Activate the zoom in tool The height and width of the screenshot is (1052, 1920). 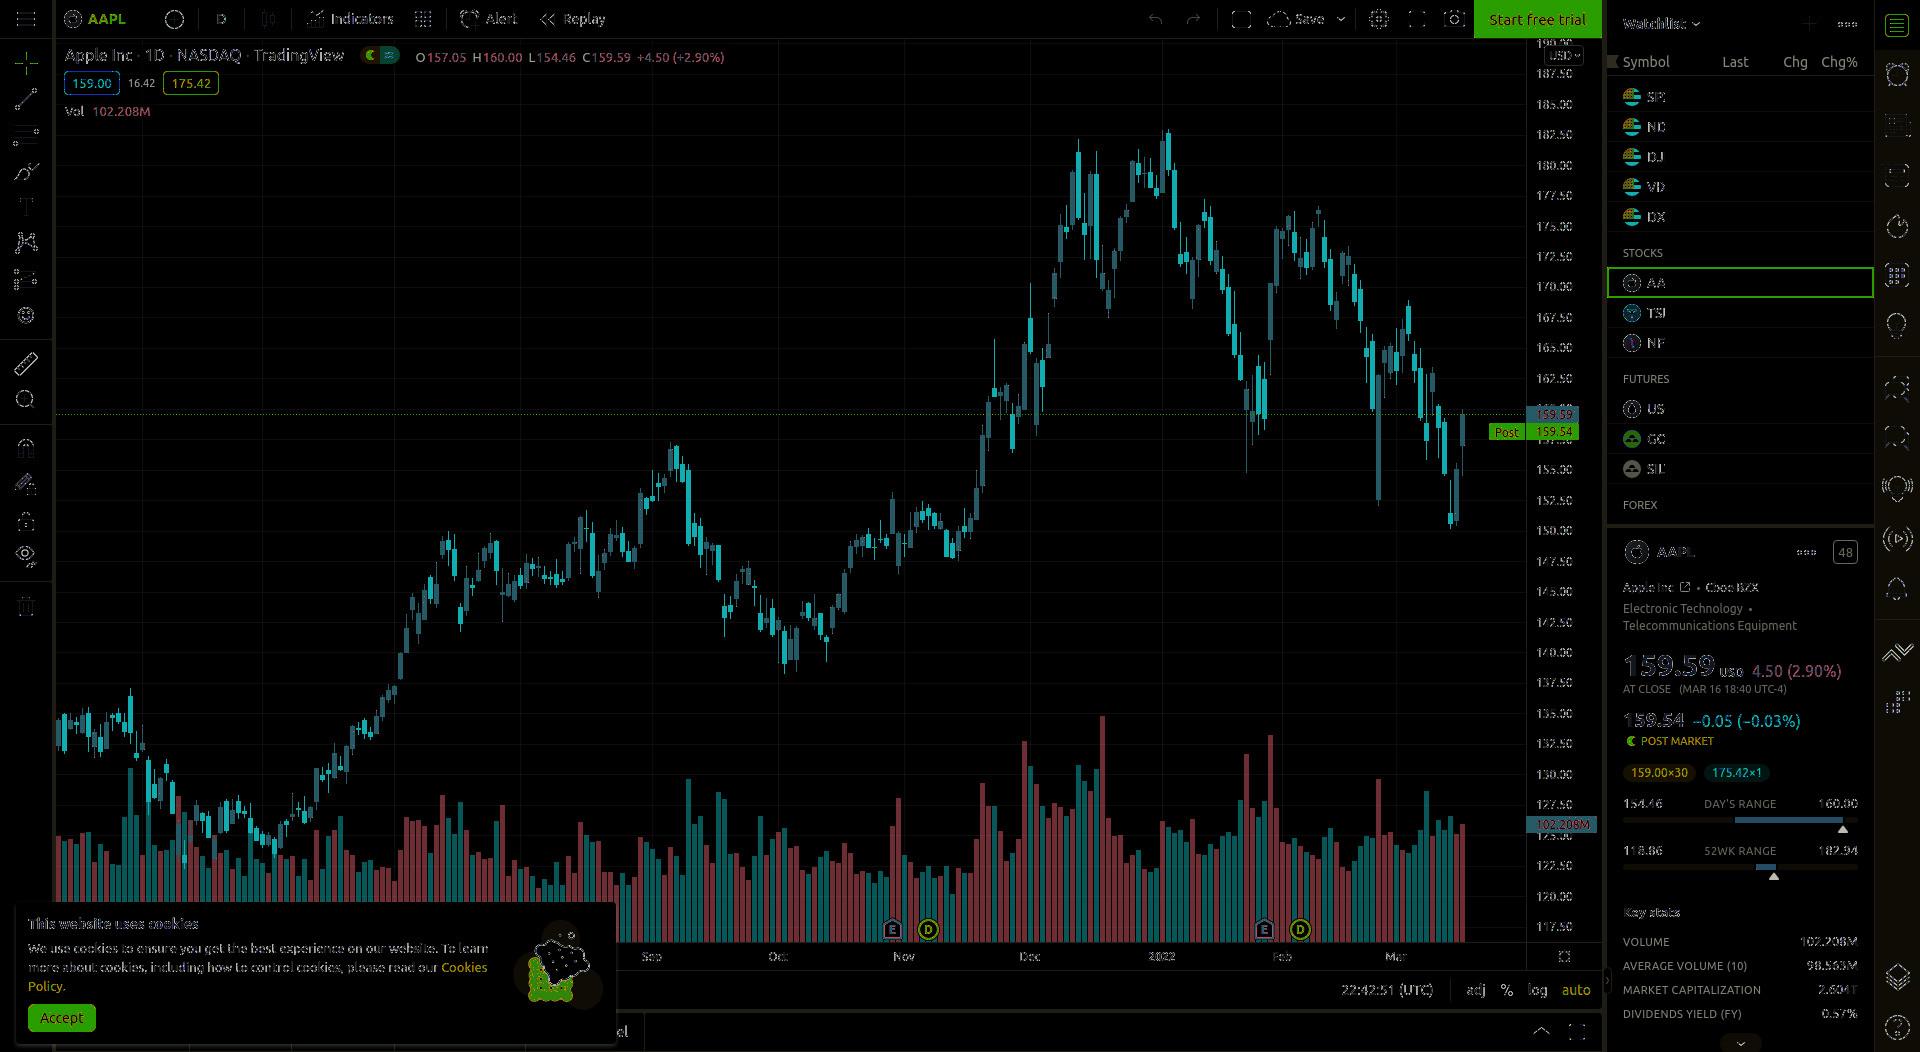click(x=26, y=400)
